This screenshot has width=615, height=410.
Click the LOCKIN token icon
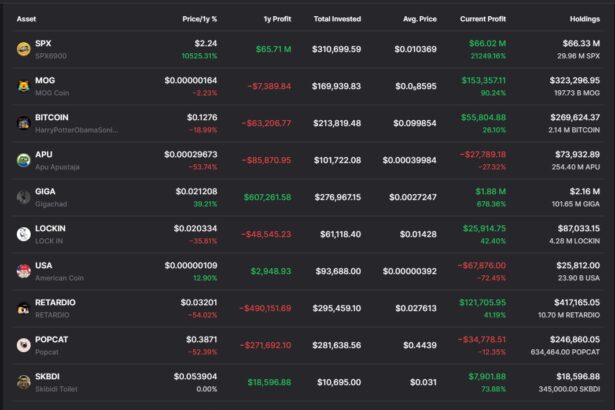(x=23, y=234)
